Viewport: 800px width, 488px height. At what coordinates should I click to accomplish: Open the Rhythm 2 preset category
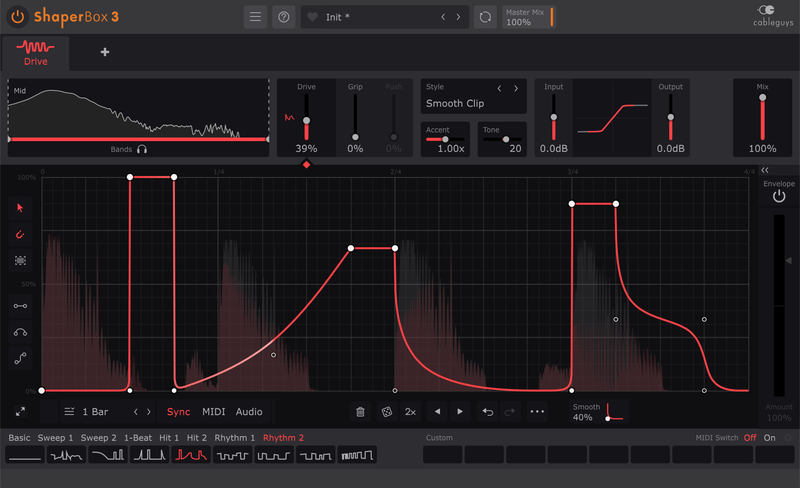coord(283,438)
